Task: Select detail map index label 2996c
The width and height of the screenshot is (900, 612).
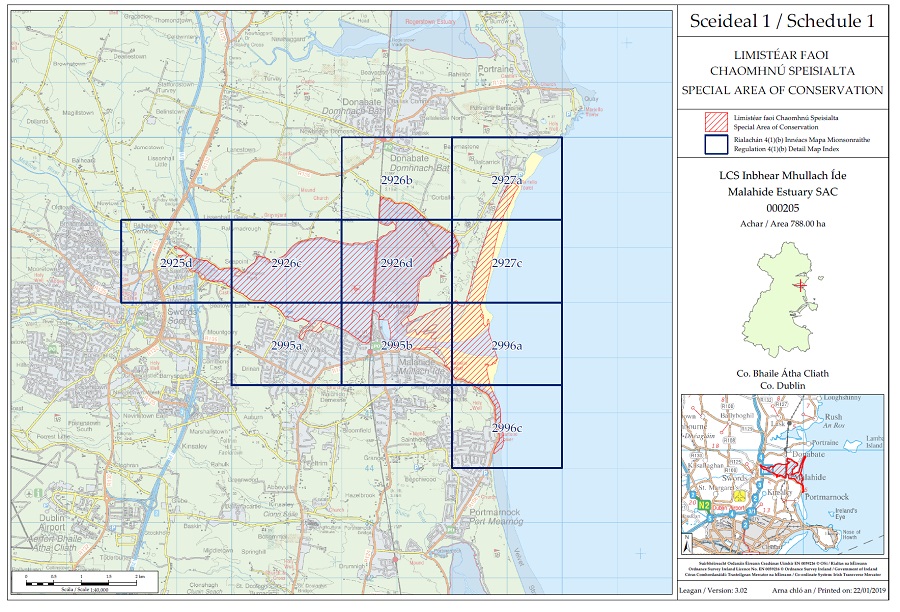Action: (507, 428)
